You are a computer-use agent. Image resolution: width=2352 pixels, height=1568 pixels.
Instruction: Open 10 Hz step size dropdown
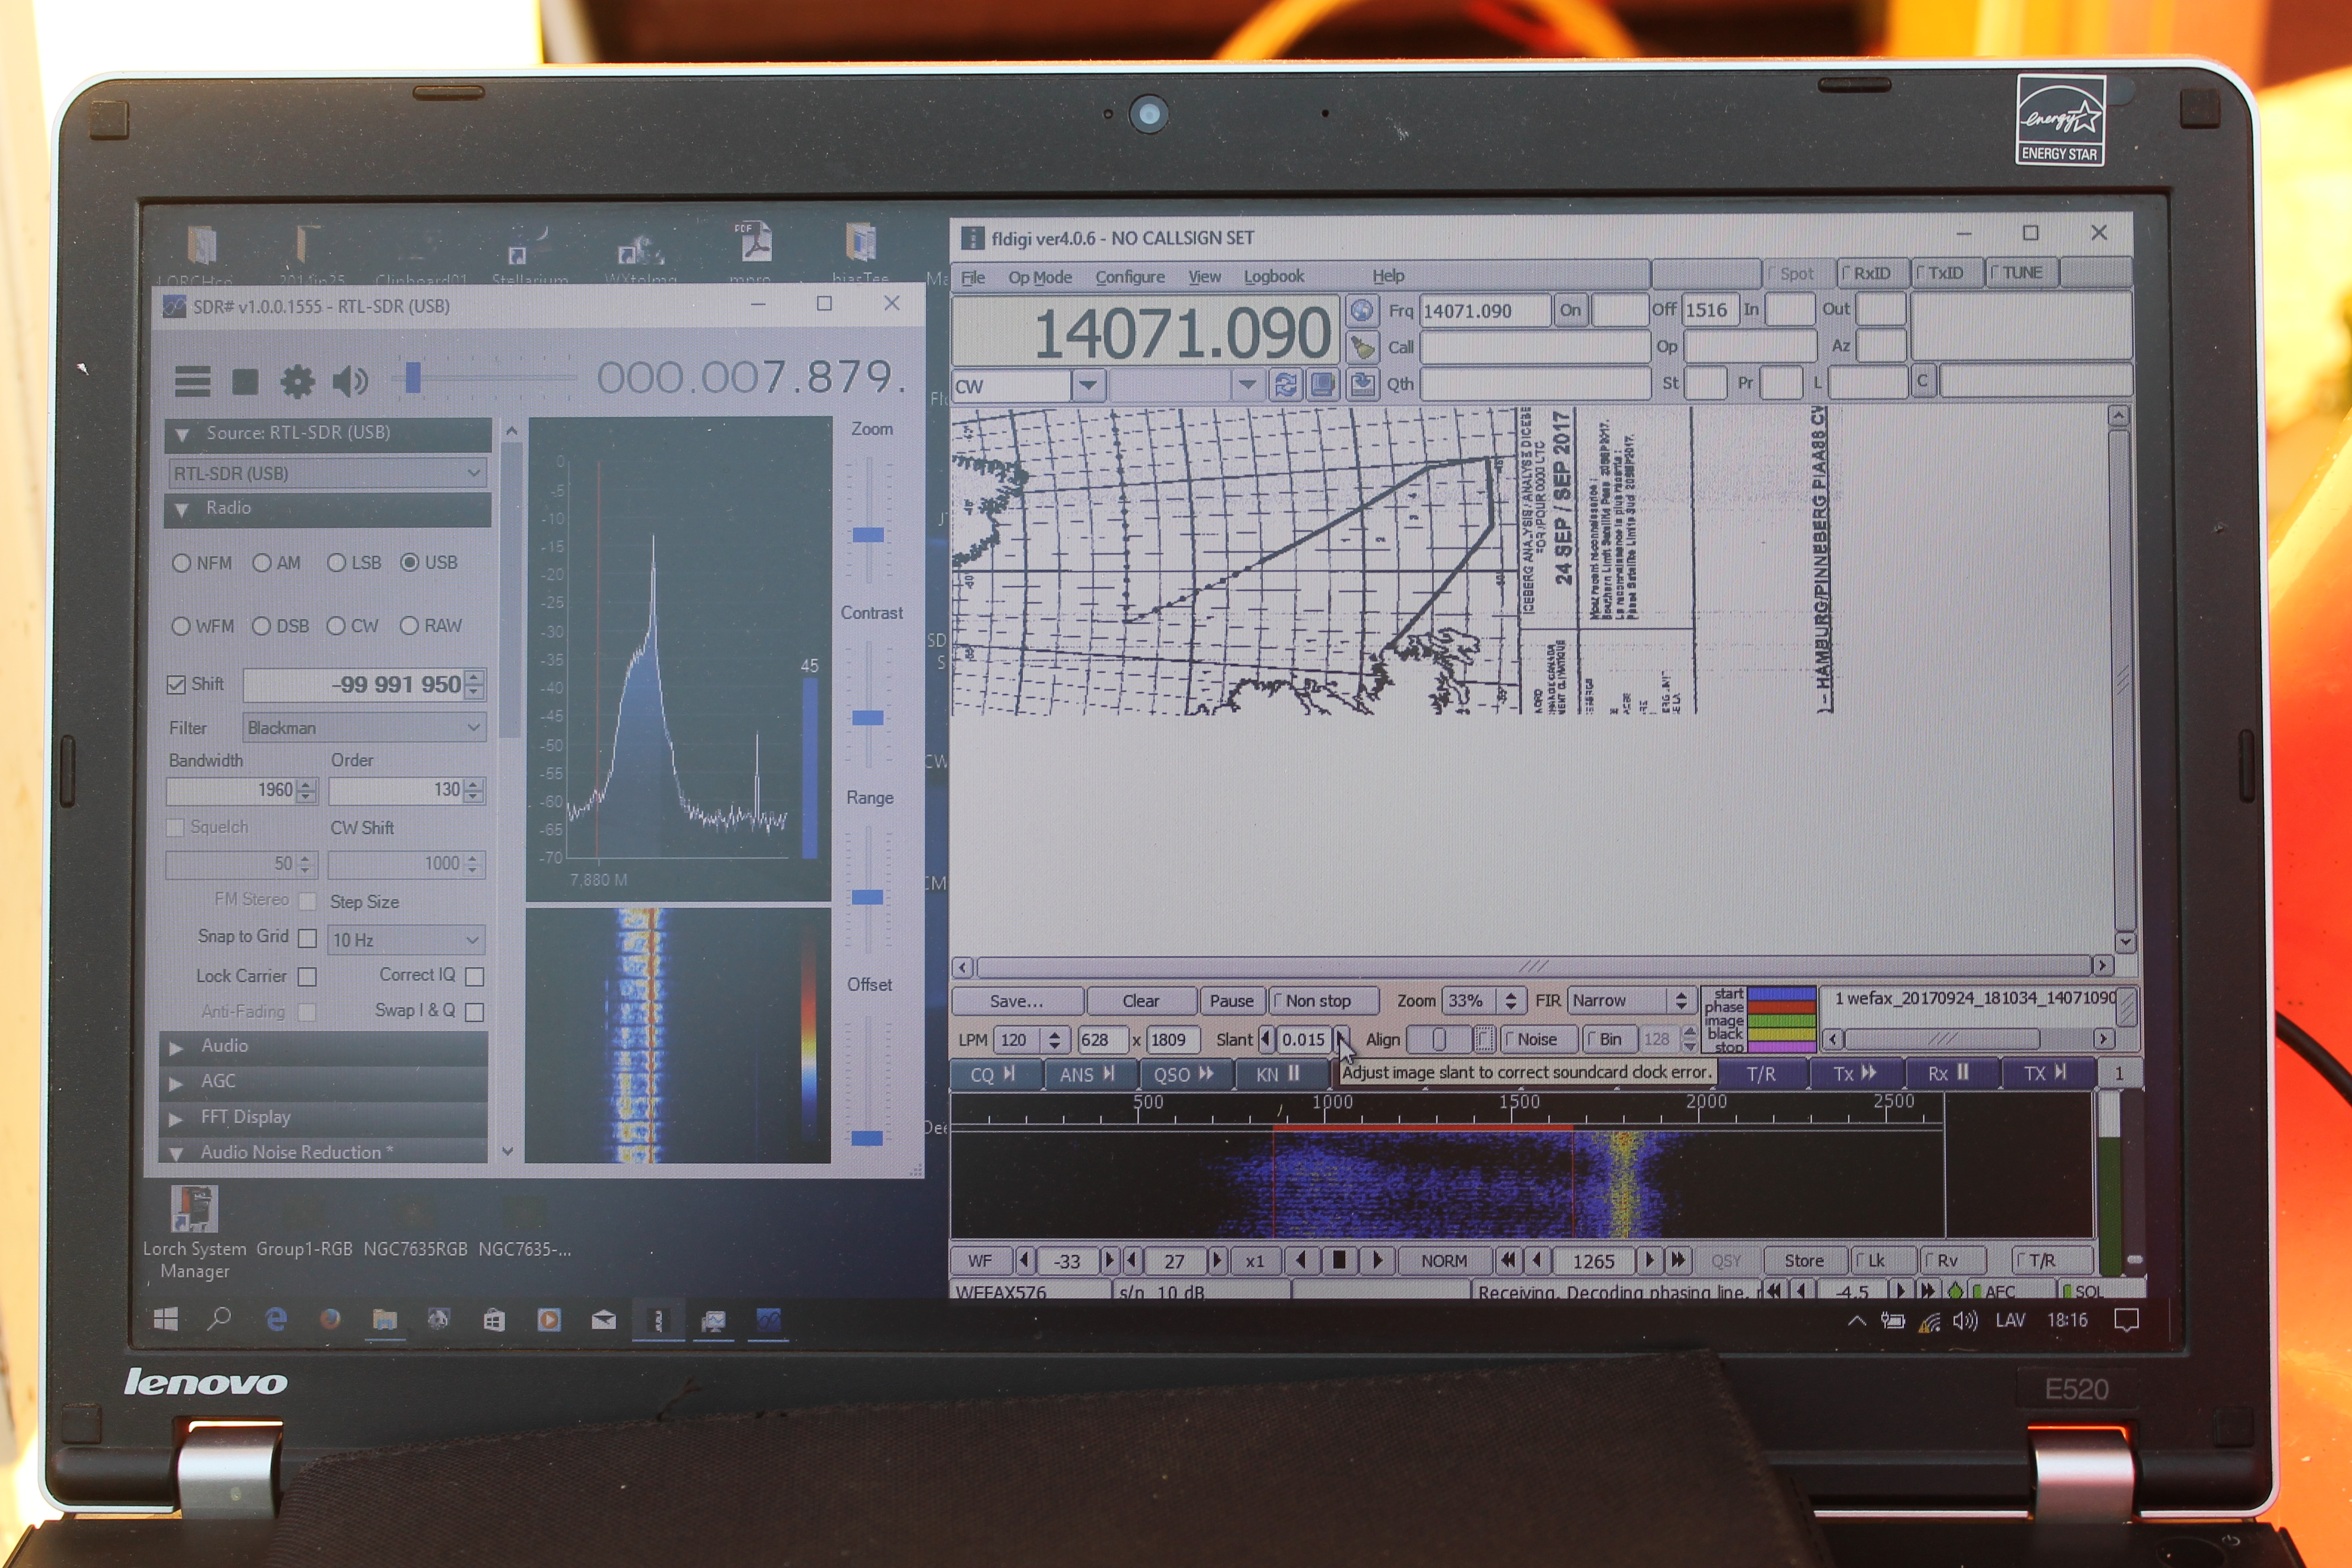[406, 940]
